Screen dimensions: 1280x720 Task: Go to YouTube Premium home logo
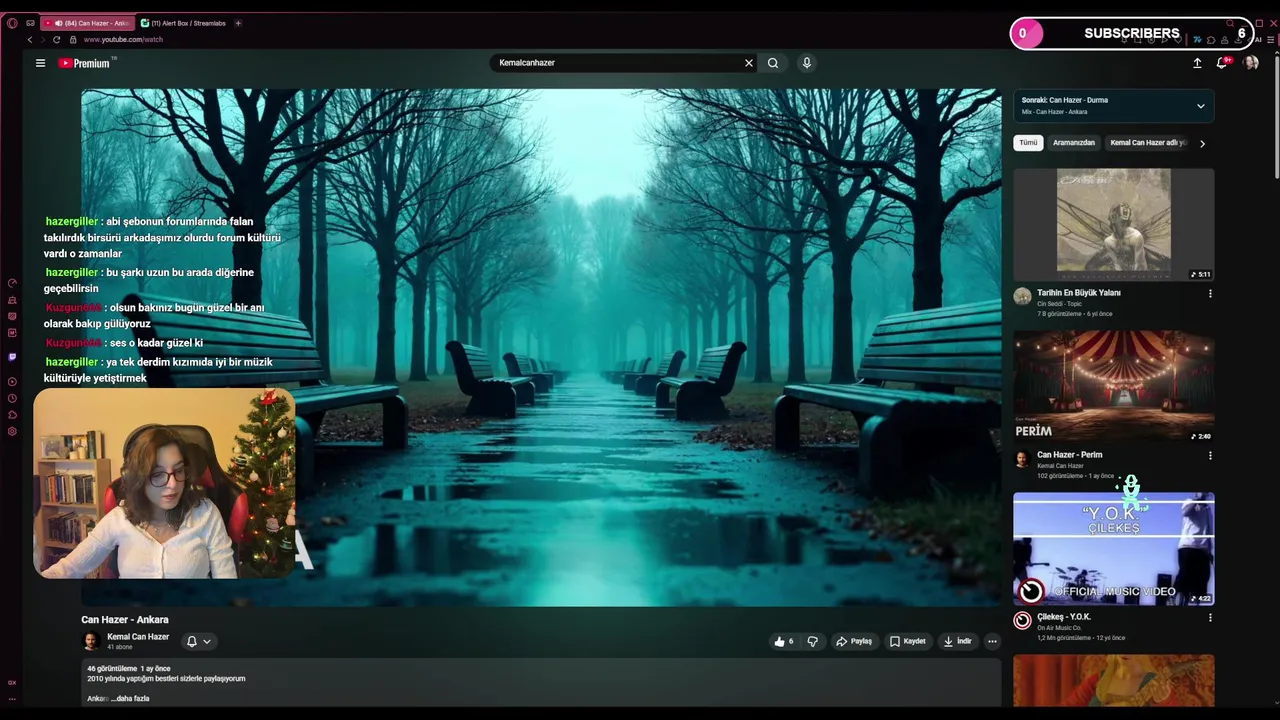(x=87, y=63)
